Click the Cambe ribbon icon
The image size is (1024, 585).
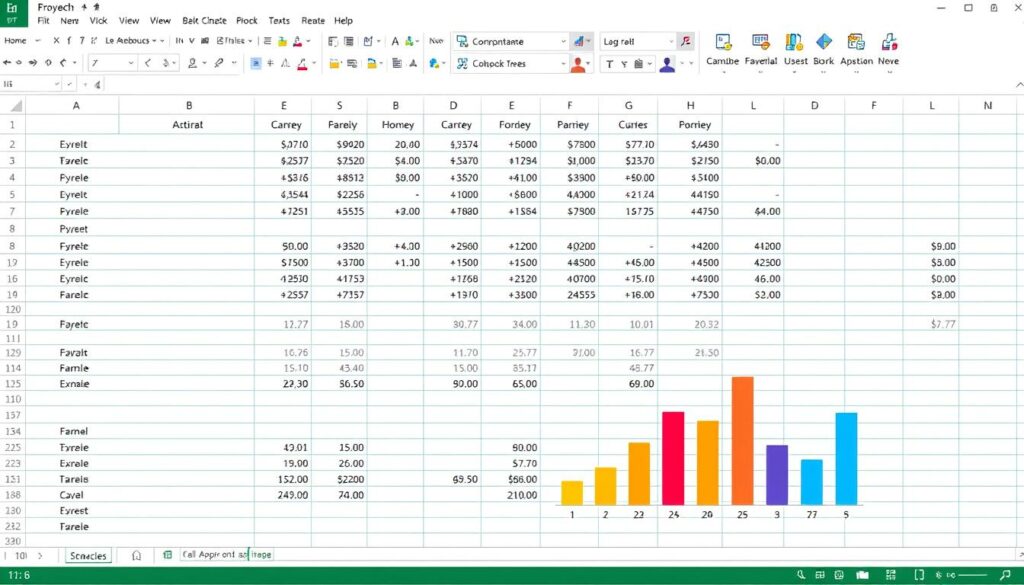pyautogui.click(x=723, y=42)
